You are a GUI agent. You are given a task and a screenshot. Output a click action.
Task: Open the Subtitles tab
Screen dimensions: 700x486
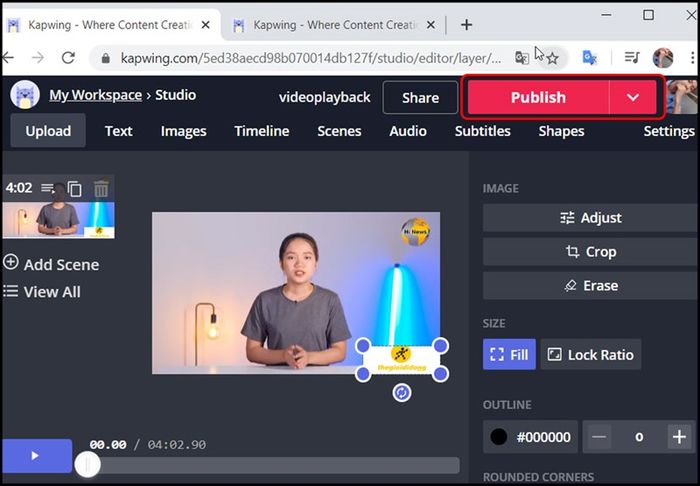point(483,131)
